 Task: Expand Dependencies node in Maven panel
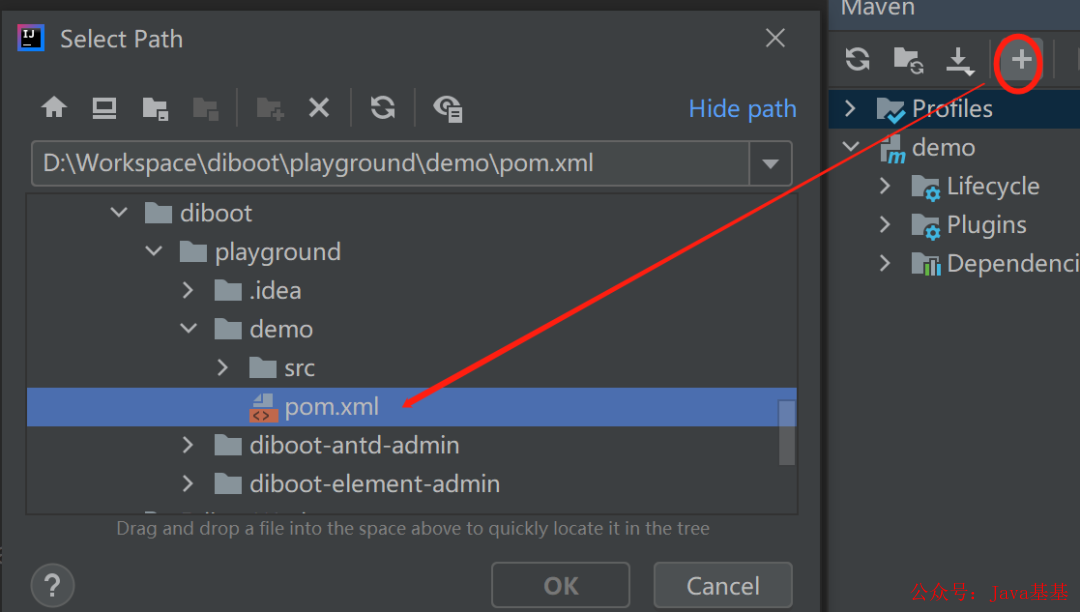[x=885, y=263]
